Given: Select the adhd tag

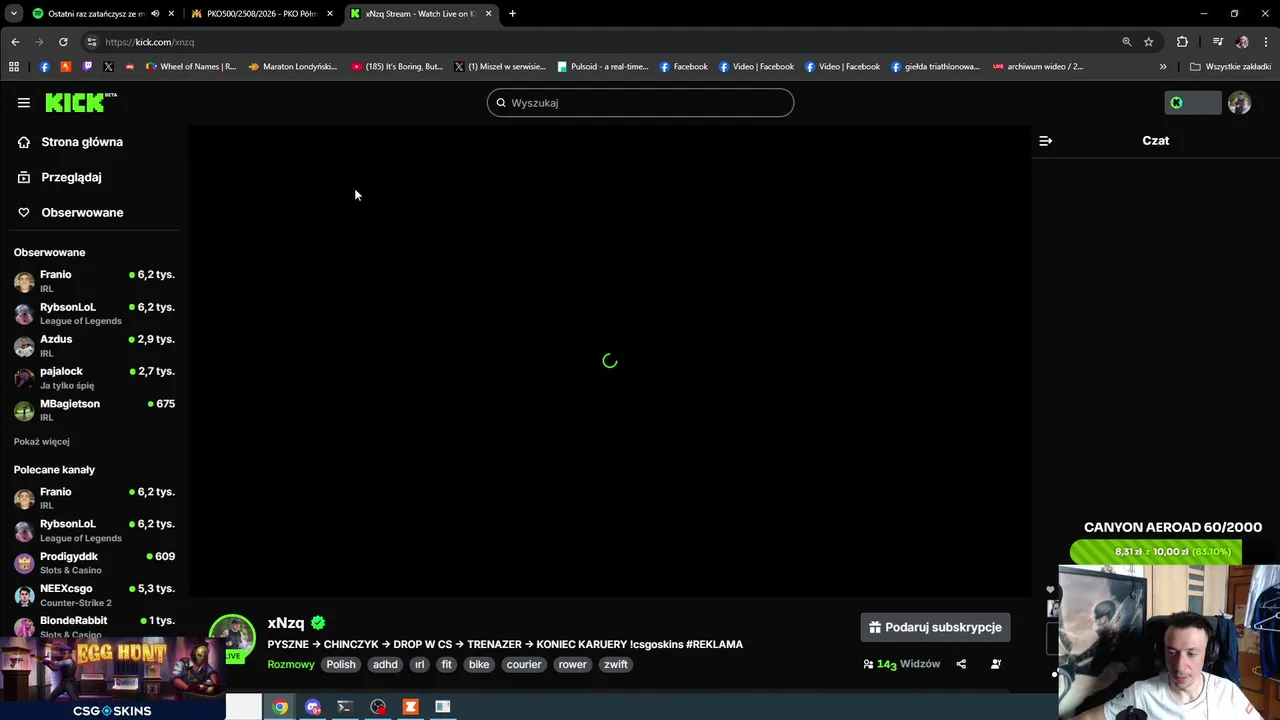Looking at the screenshot, I should pyautogui.click(x=385, y=664).
